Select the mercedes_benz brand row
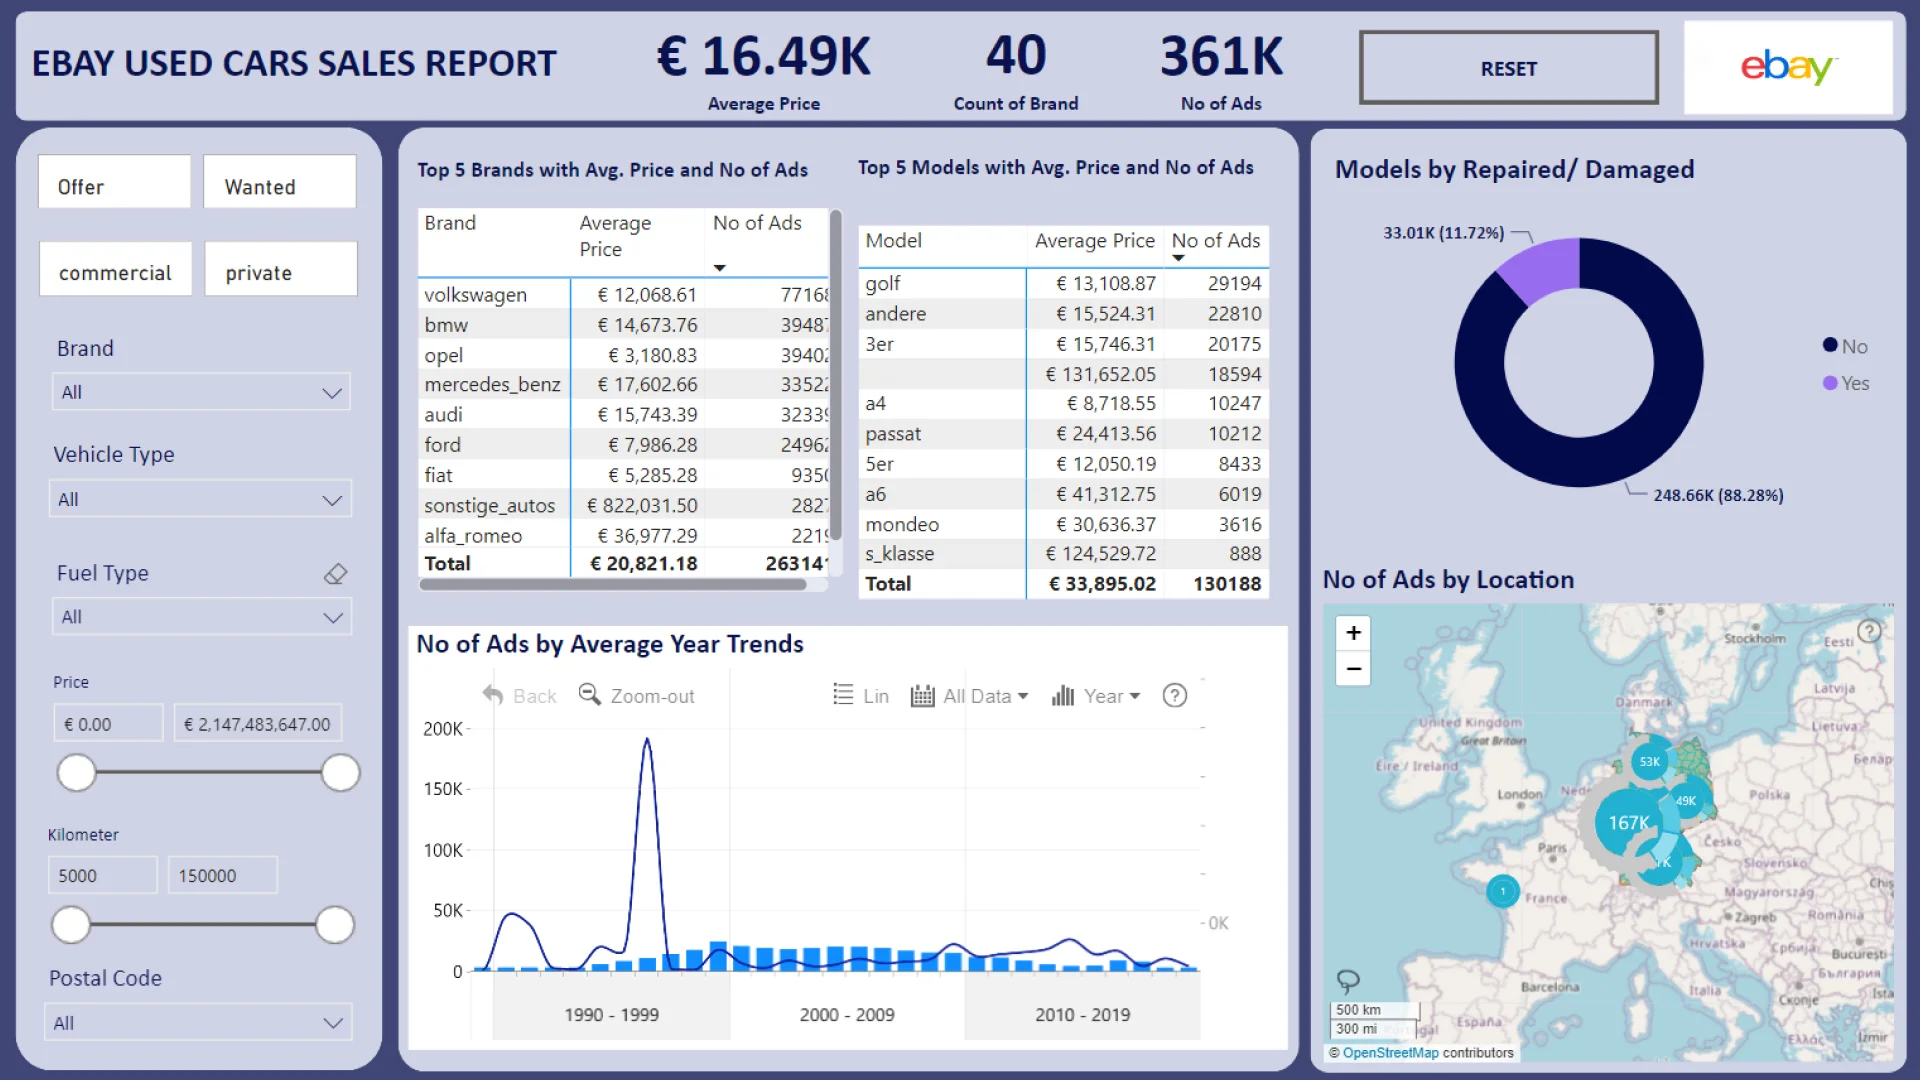The width and height of the screenshot is (1920, 1080). [624, 385]
